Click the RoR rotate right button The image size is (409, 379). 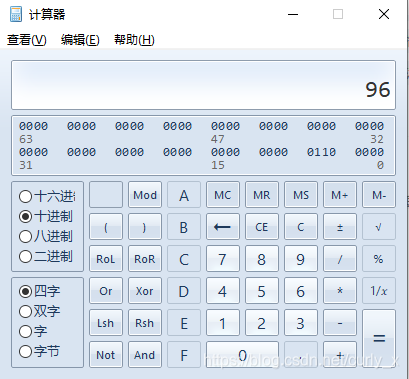145,259
